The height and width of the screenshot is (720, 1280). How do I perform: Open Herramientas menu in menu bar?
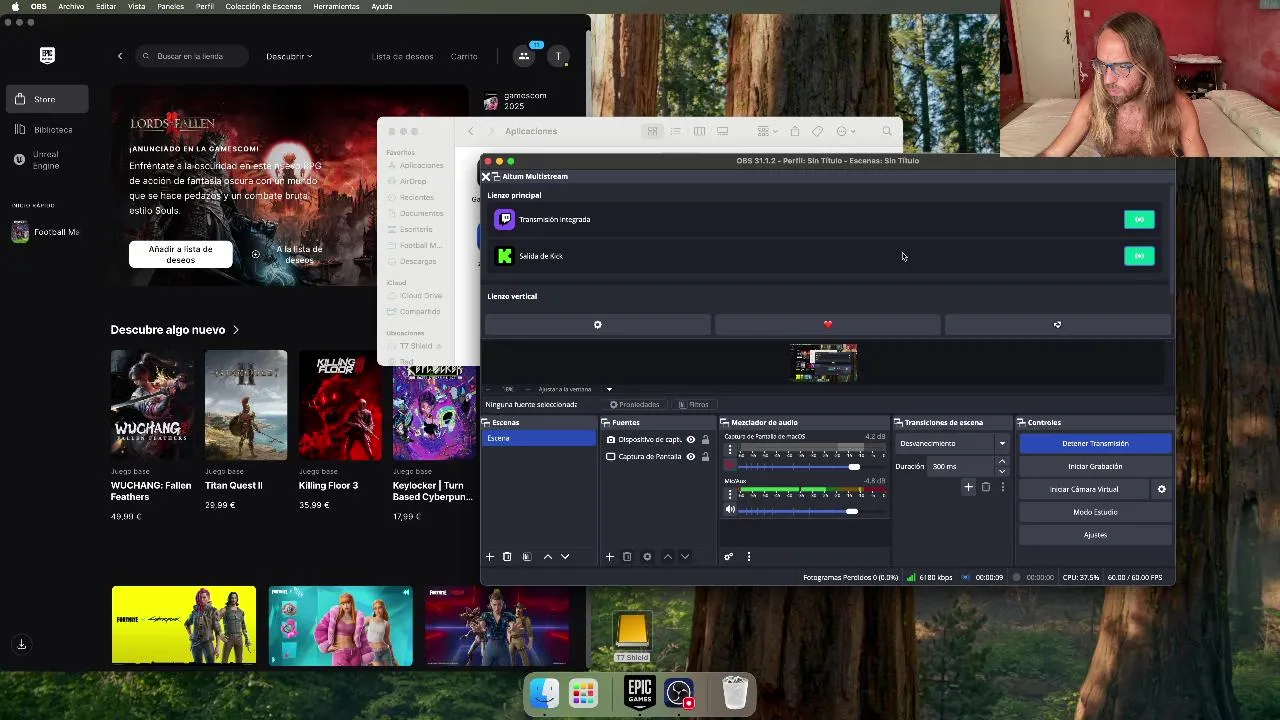pyautogui.click(x=336, y=6)
